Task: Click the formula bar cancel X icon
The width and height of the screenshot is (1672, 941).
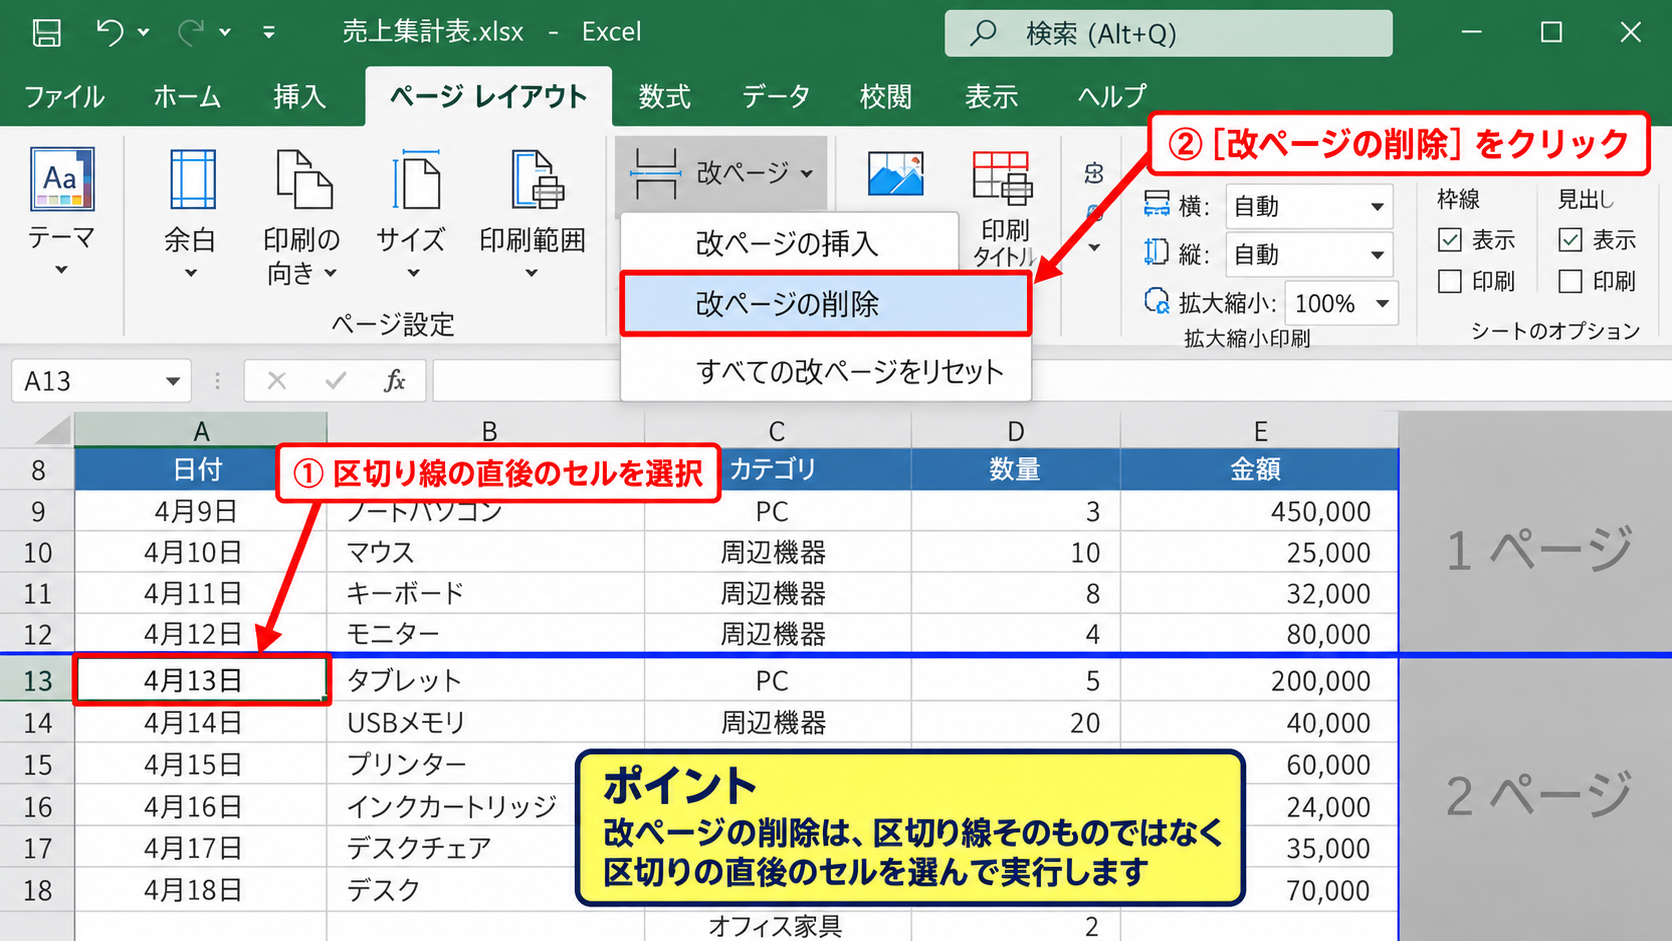Action: [277, 381]
